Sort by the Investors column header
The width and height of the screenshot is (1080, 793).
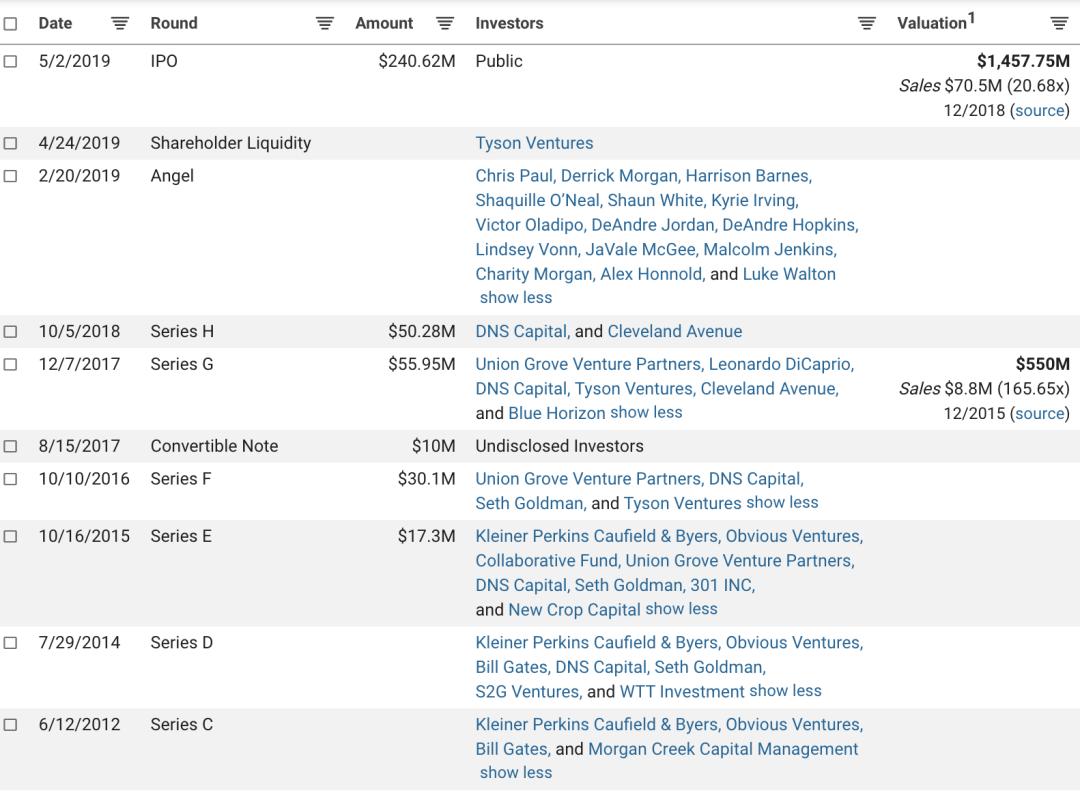509,23
